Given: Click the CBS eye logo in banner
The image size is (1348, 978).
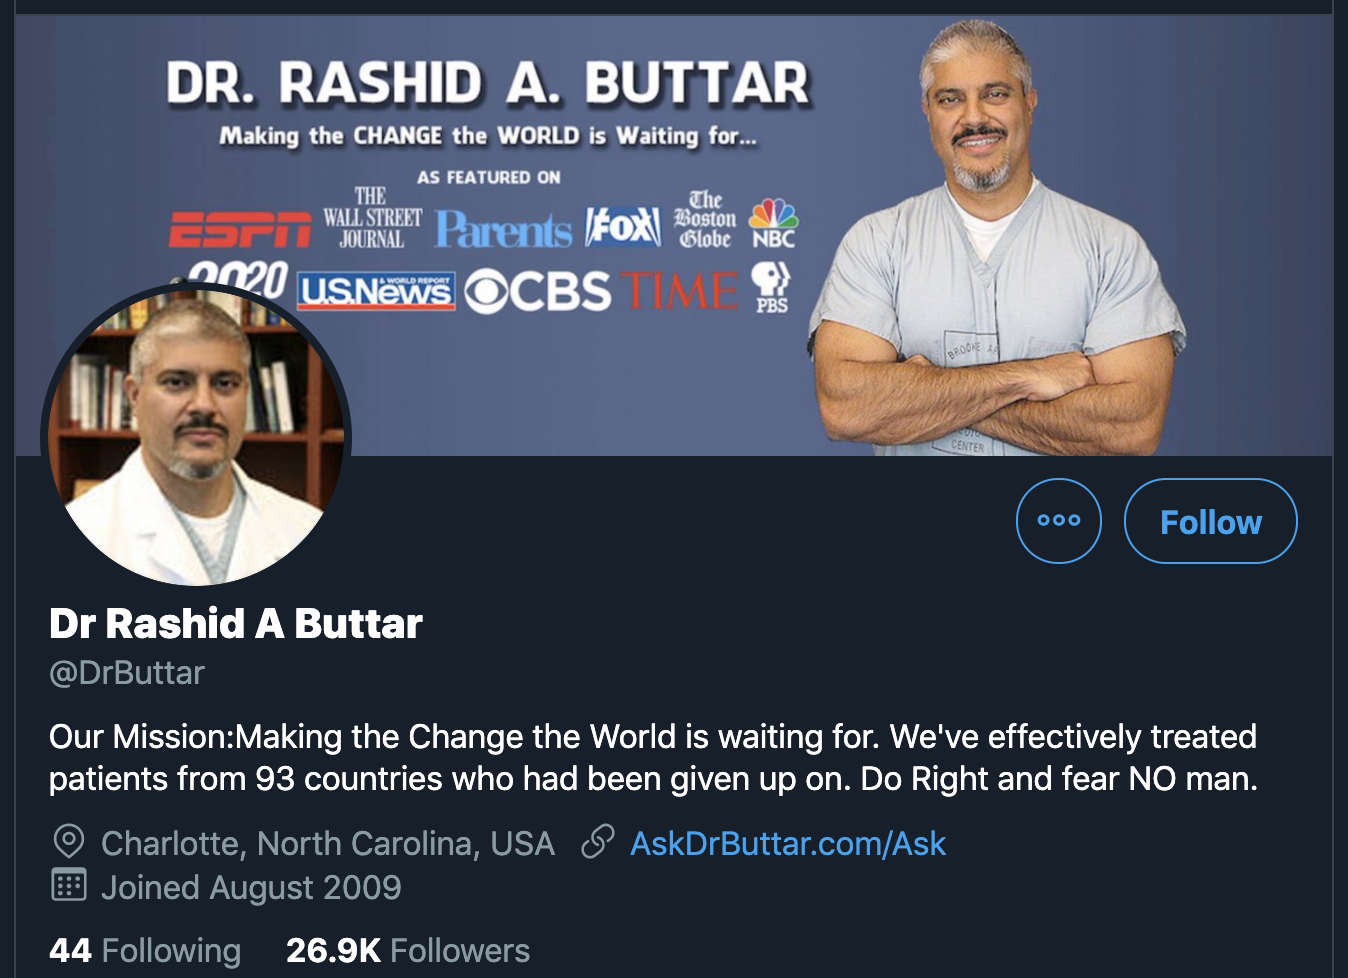Looking at the screenshot, I should tap(537, 291).
